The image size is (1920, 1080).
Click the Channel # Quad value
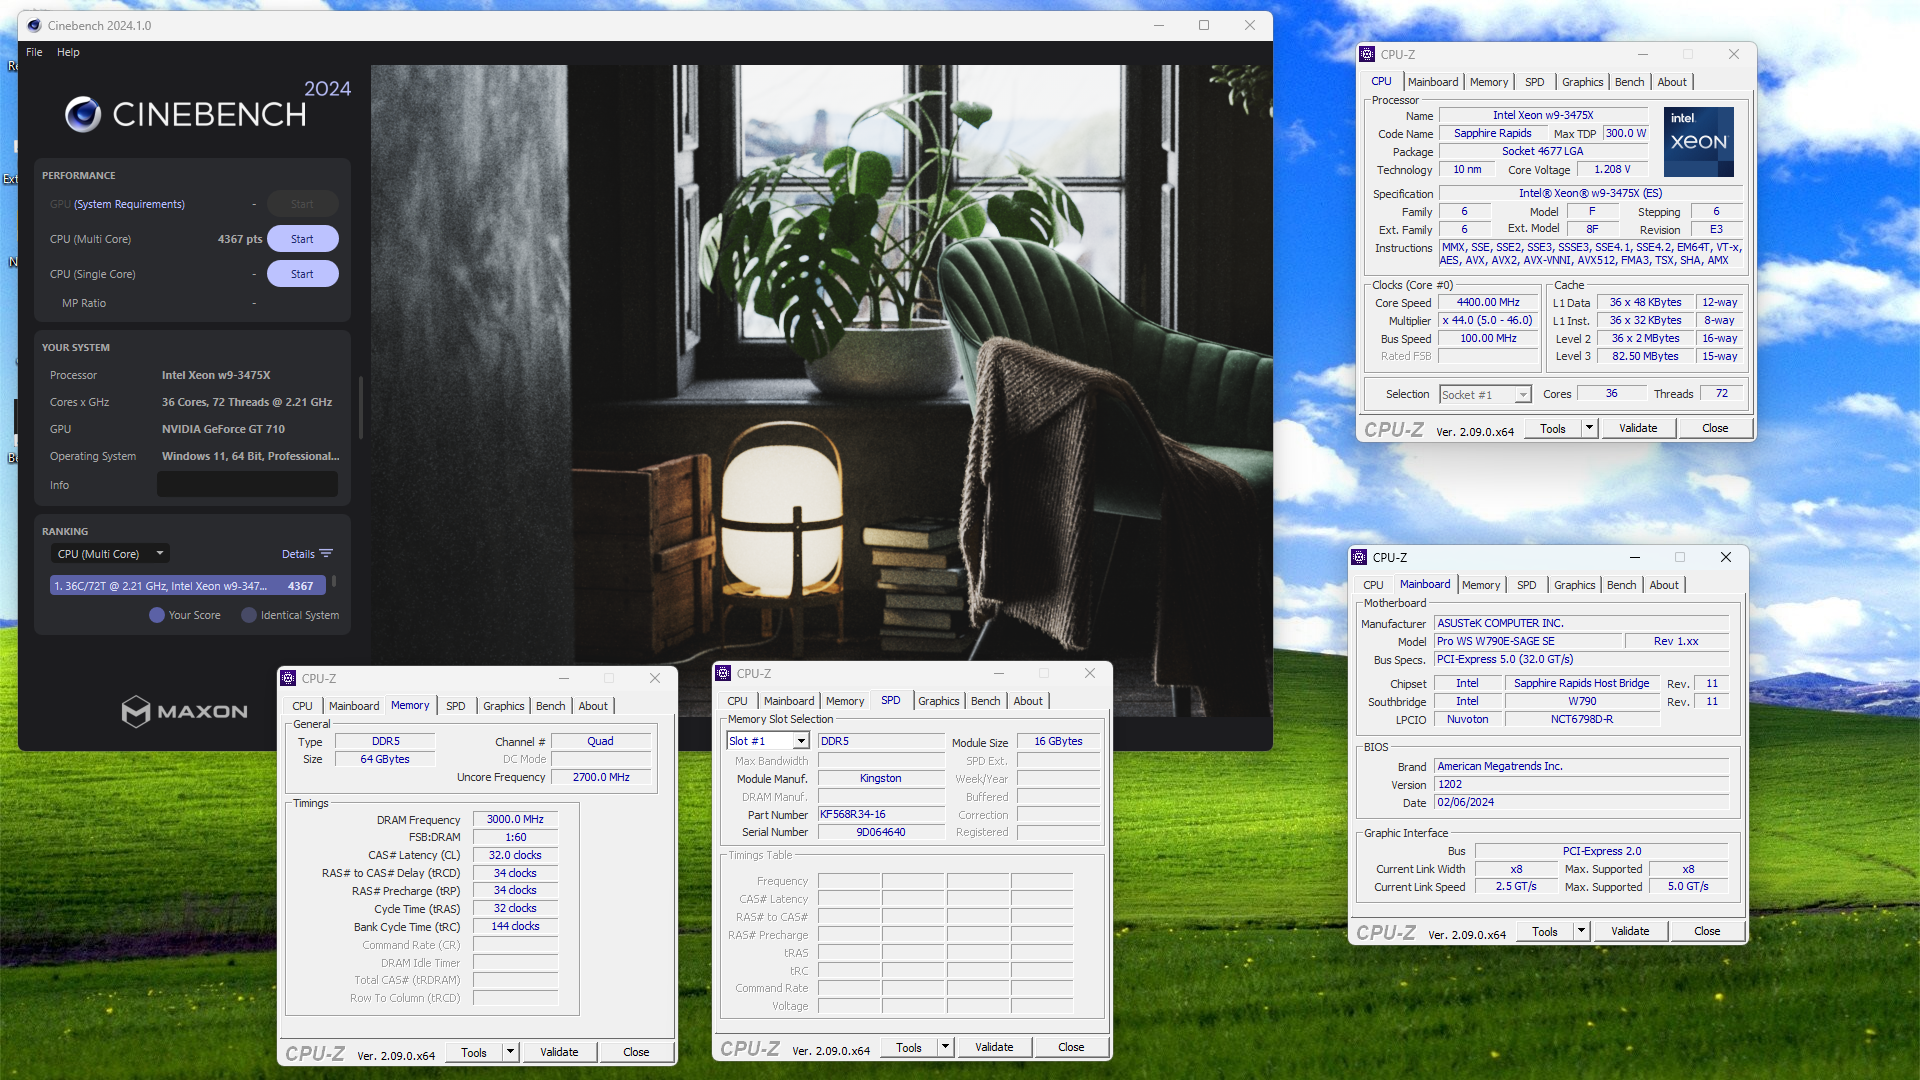tap(601, 741)
